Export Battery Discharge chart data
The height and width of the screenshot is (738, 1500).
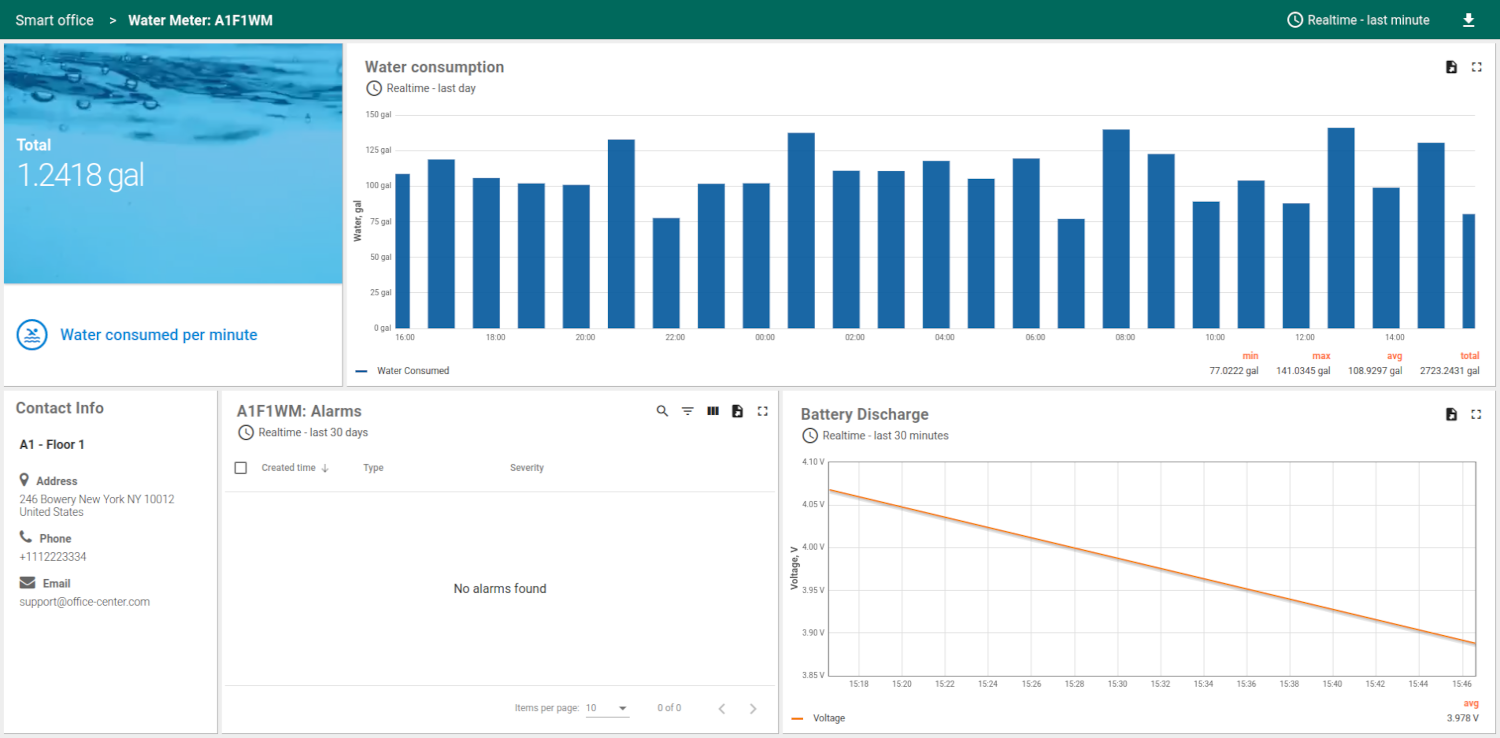tap(1451, 413)
